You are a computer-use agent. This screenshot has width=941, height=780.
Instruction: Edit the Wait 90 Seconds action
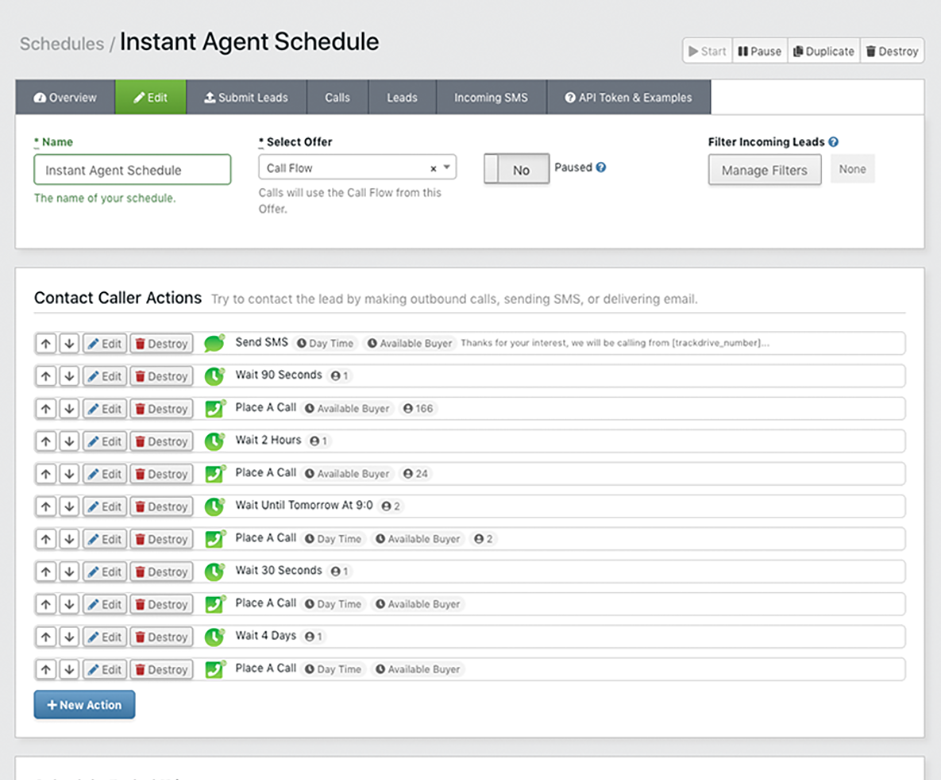[105, 376]
